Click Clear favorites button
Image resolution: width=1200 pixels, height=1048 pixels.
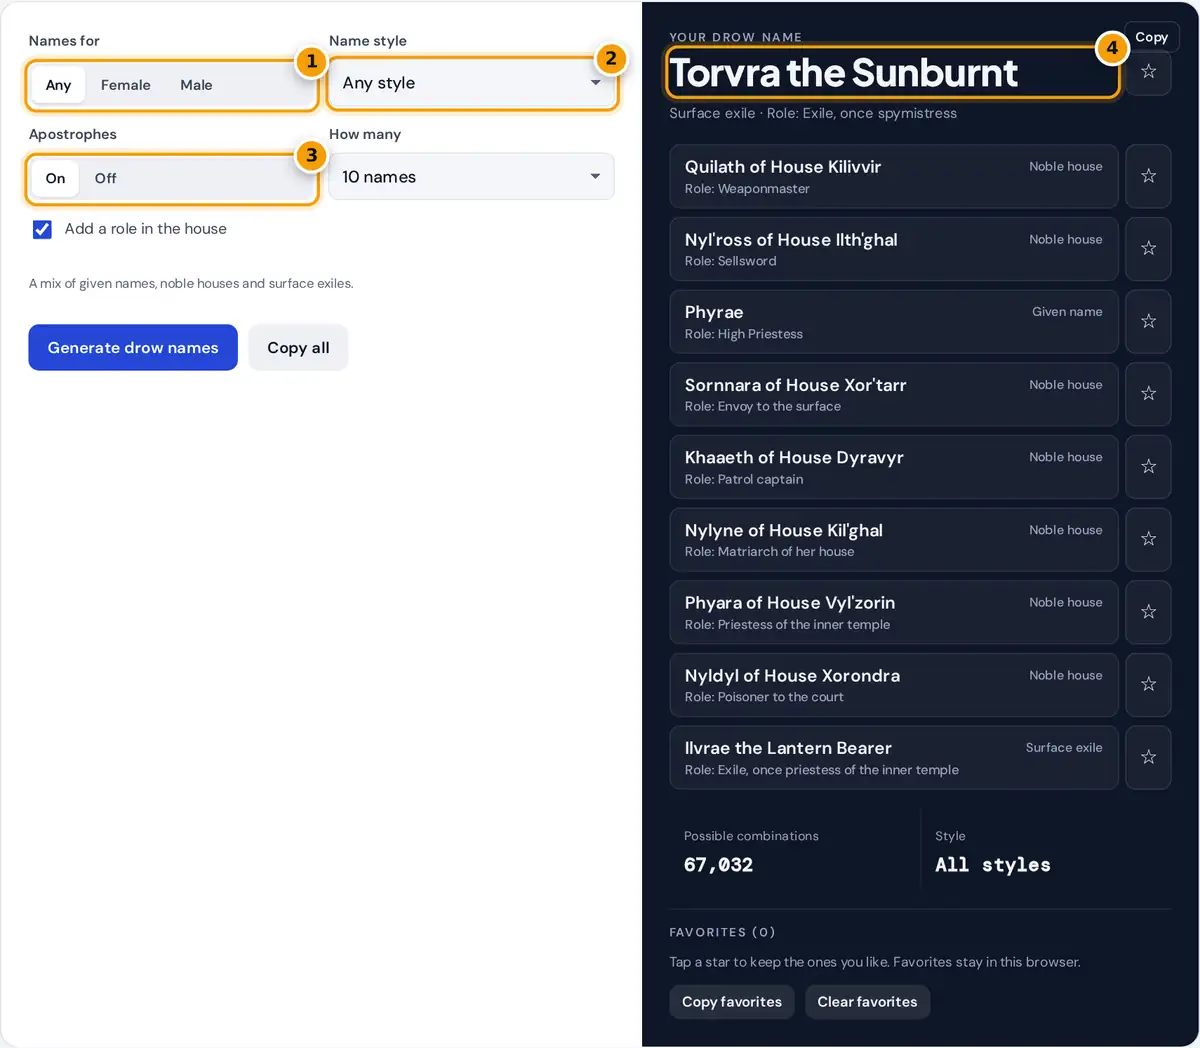coord(867,1002)
